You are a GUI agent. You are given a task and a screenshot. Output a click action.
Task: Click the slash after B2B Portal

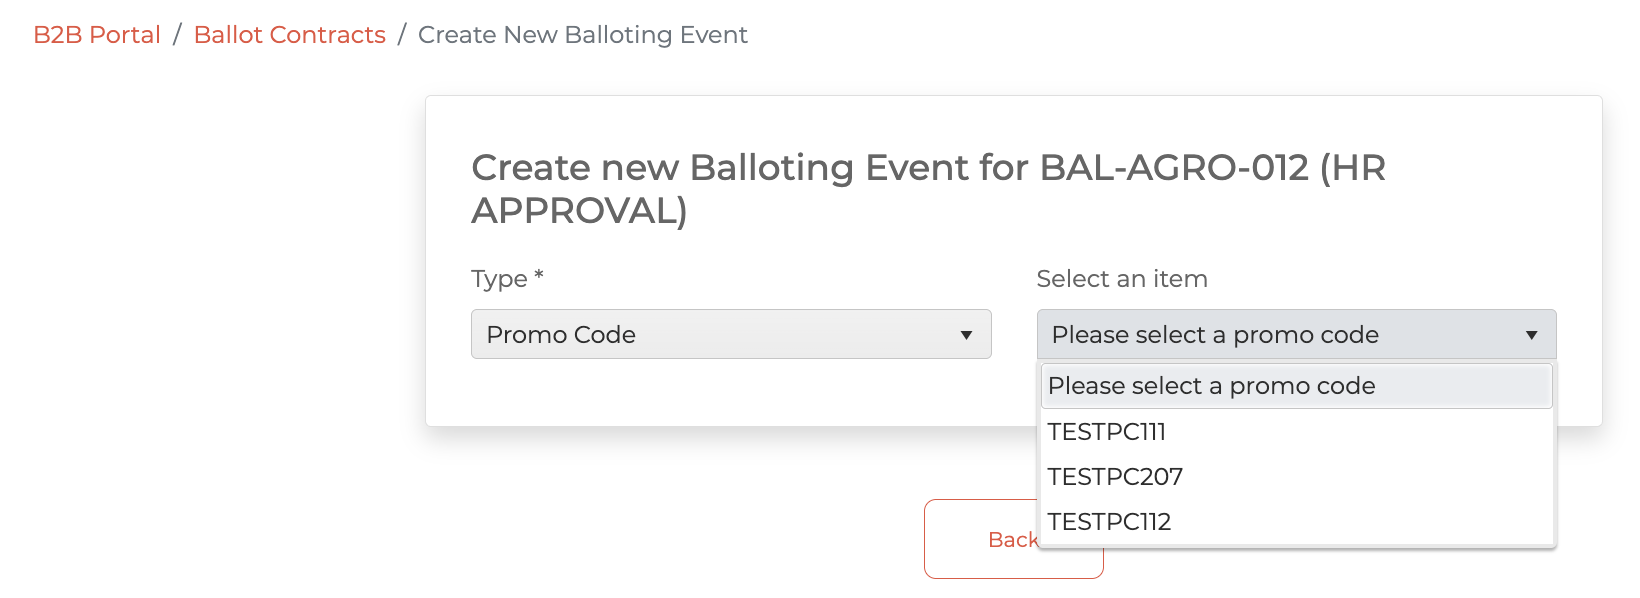tap(177, 35)
